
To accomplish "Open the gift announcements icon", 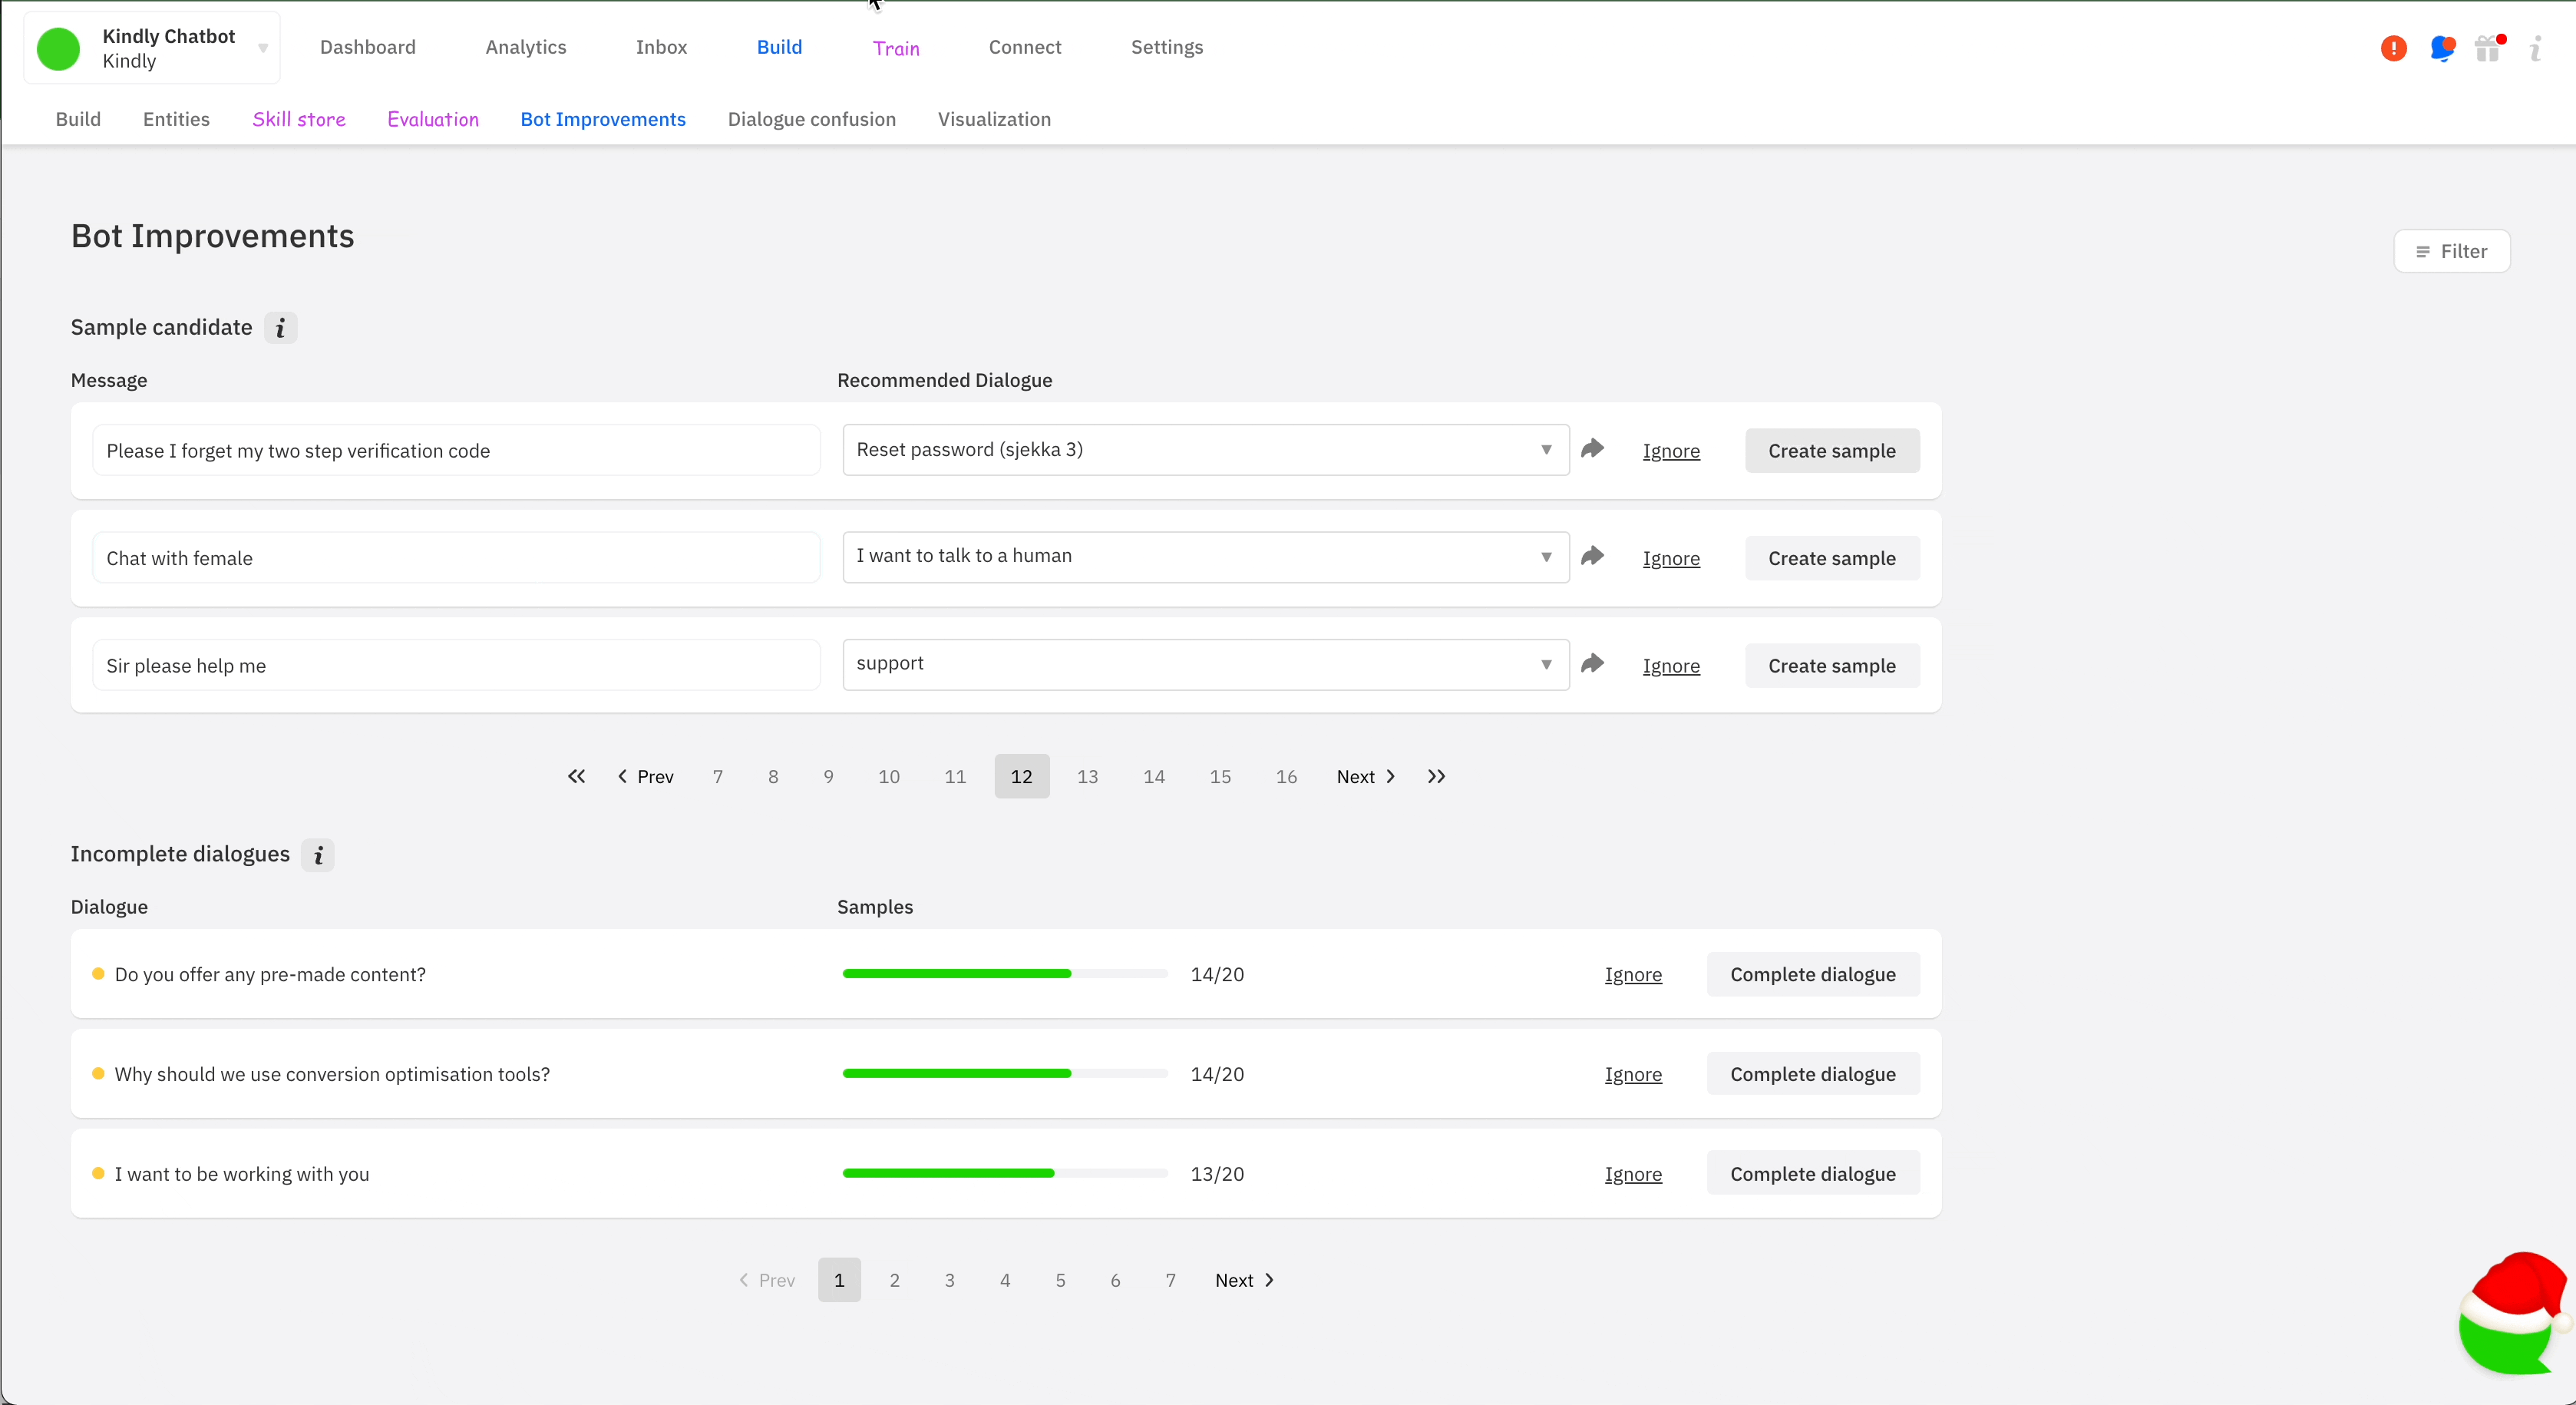I will coord(2489,48).
